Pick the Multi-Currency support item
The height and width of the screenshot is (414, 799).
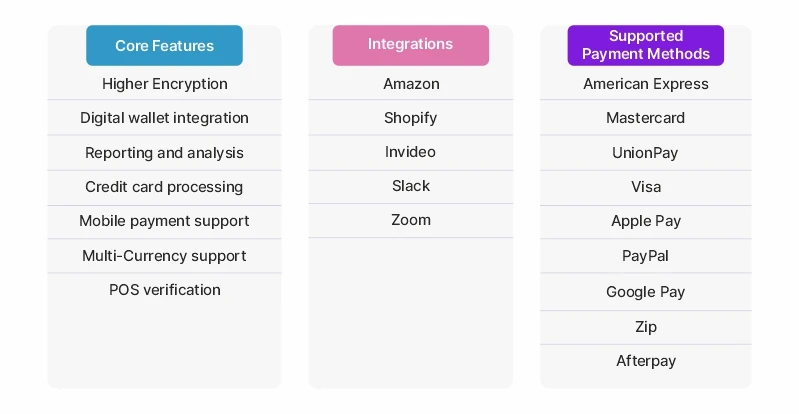click(x=164, y=256)
